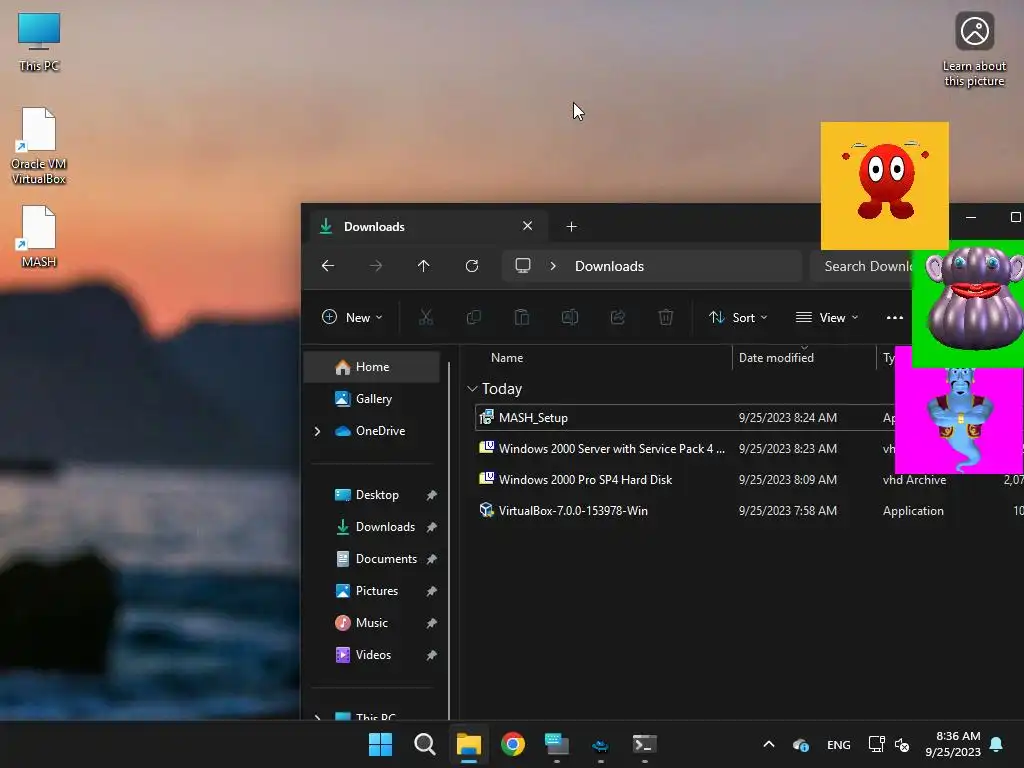Screen dimensions: 1024x768
Task: Click breadcrumb chevron before Downloads
Action: 552,266
